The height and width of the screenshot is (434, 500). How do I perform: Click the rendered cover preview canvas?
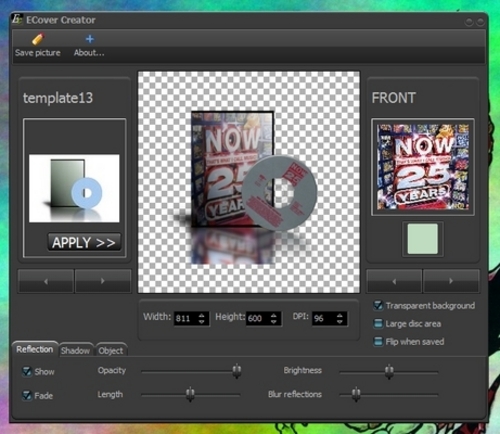click(249, 182)
